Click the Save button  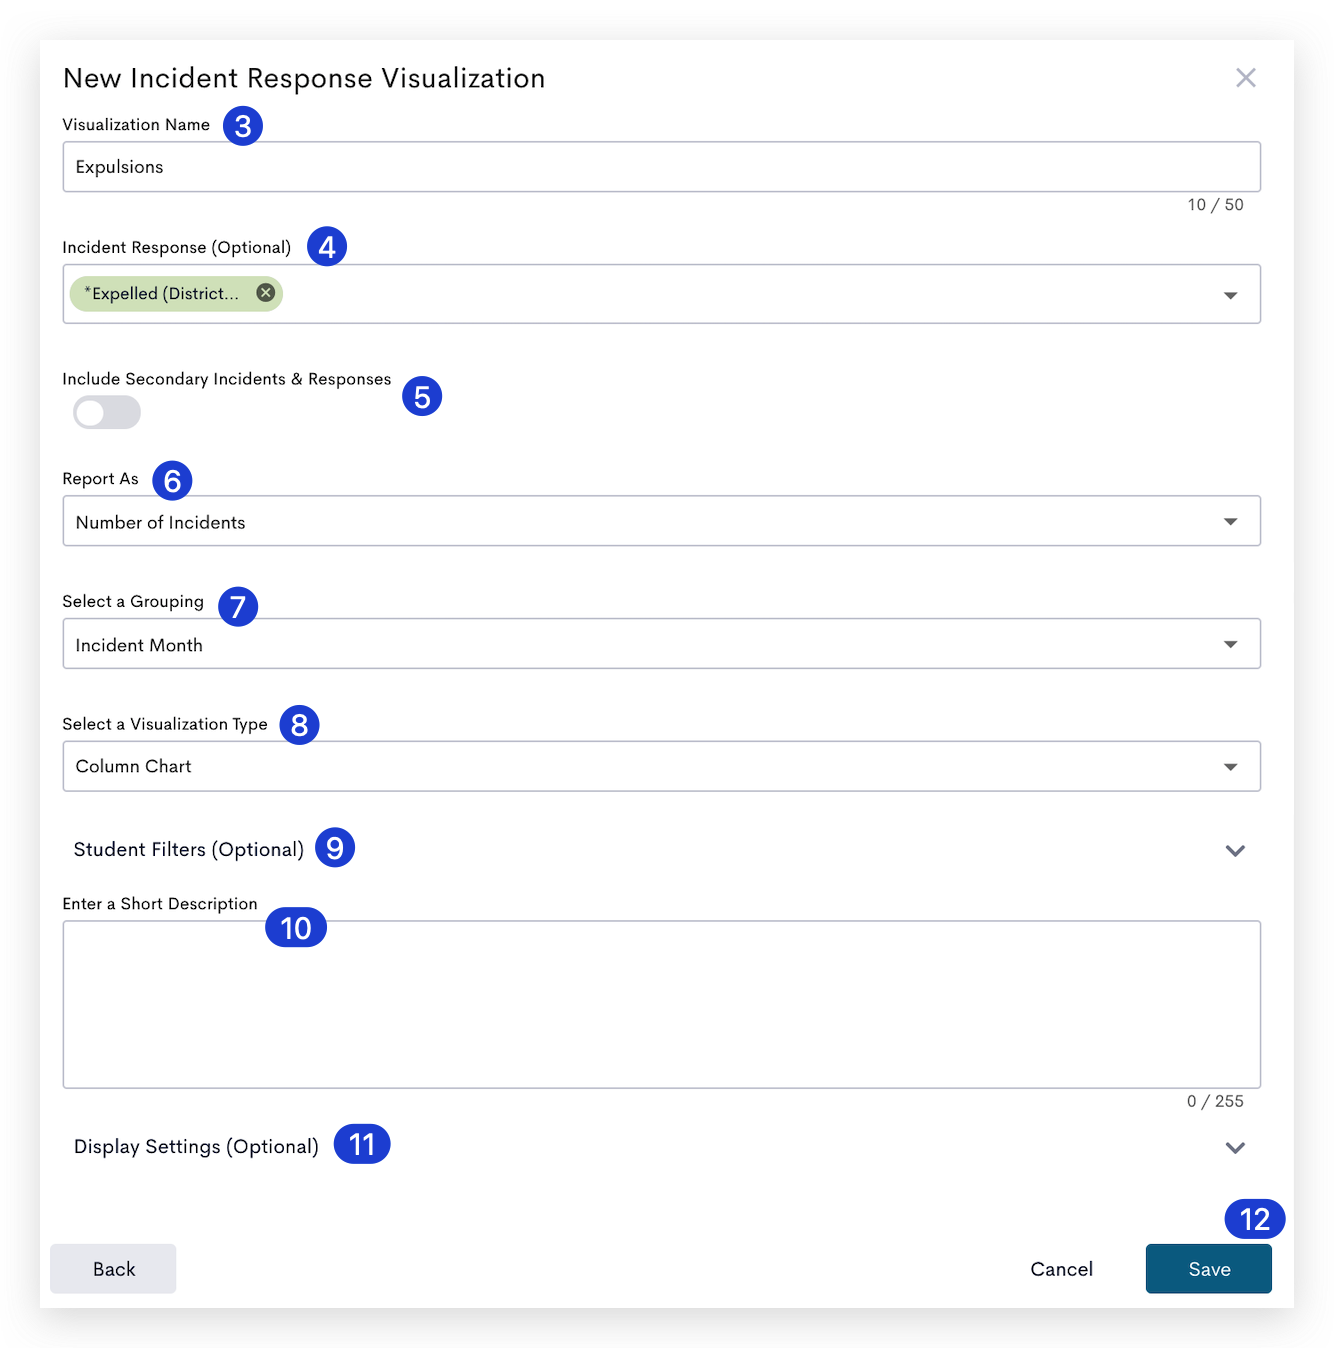click(x=1208, y=1269)
